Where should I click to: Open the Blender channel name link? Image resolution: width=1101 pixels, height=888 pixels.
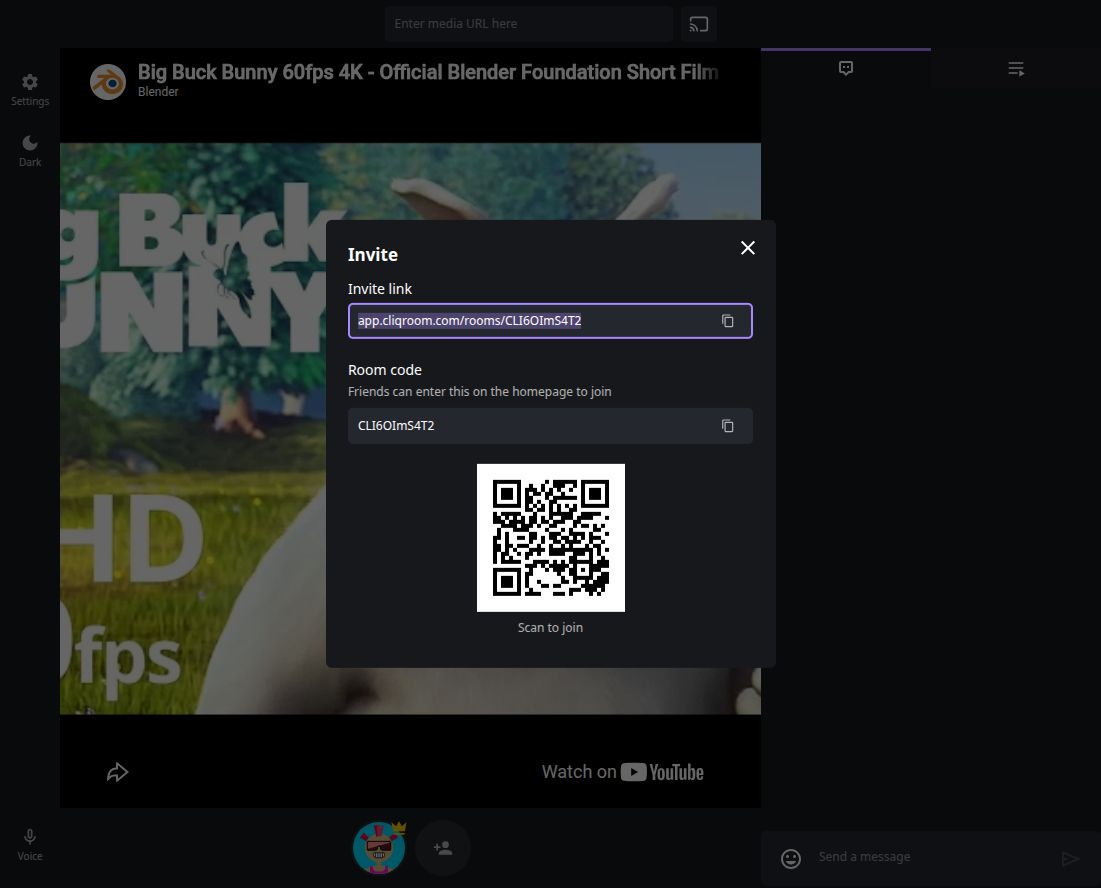[x=158, y=92]
